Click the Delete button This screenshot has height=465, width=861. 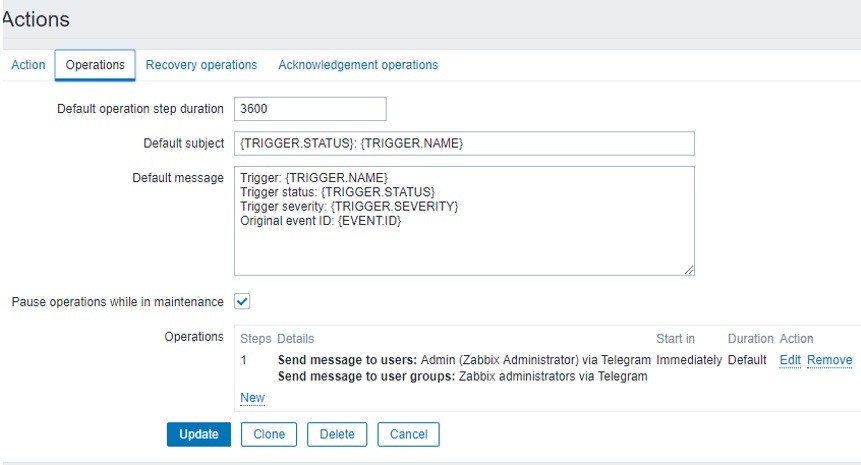pyautogui.click(x=337, y=435)
